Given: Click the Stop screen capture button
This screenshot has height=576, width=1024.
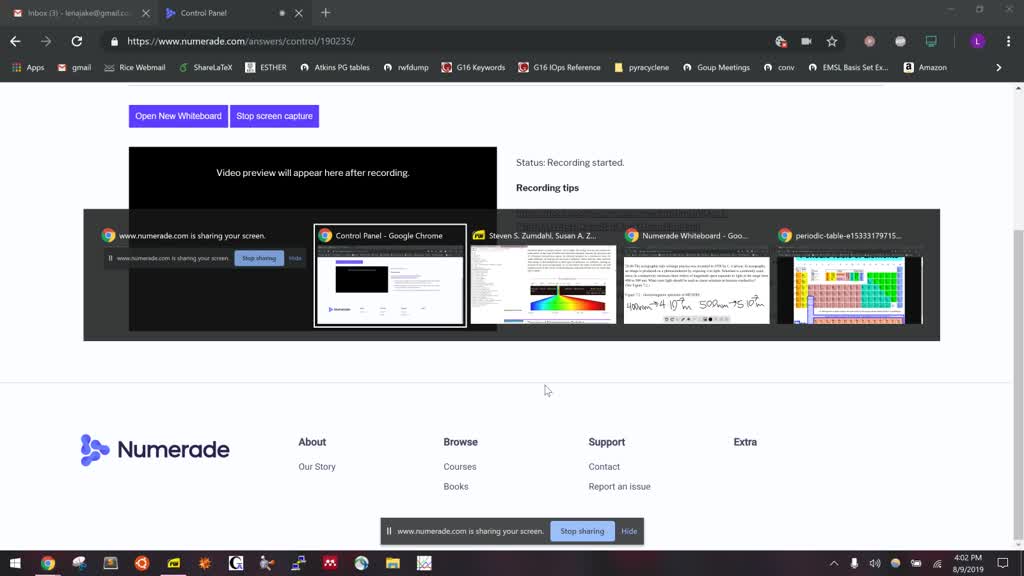Looking at the screenshot, I should point(274,116).
